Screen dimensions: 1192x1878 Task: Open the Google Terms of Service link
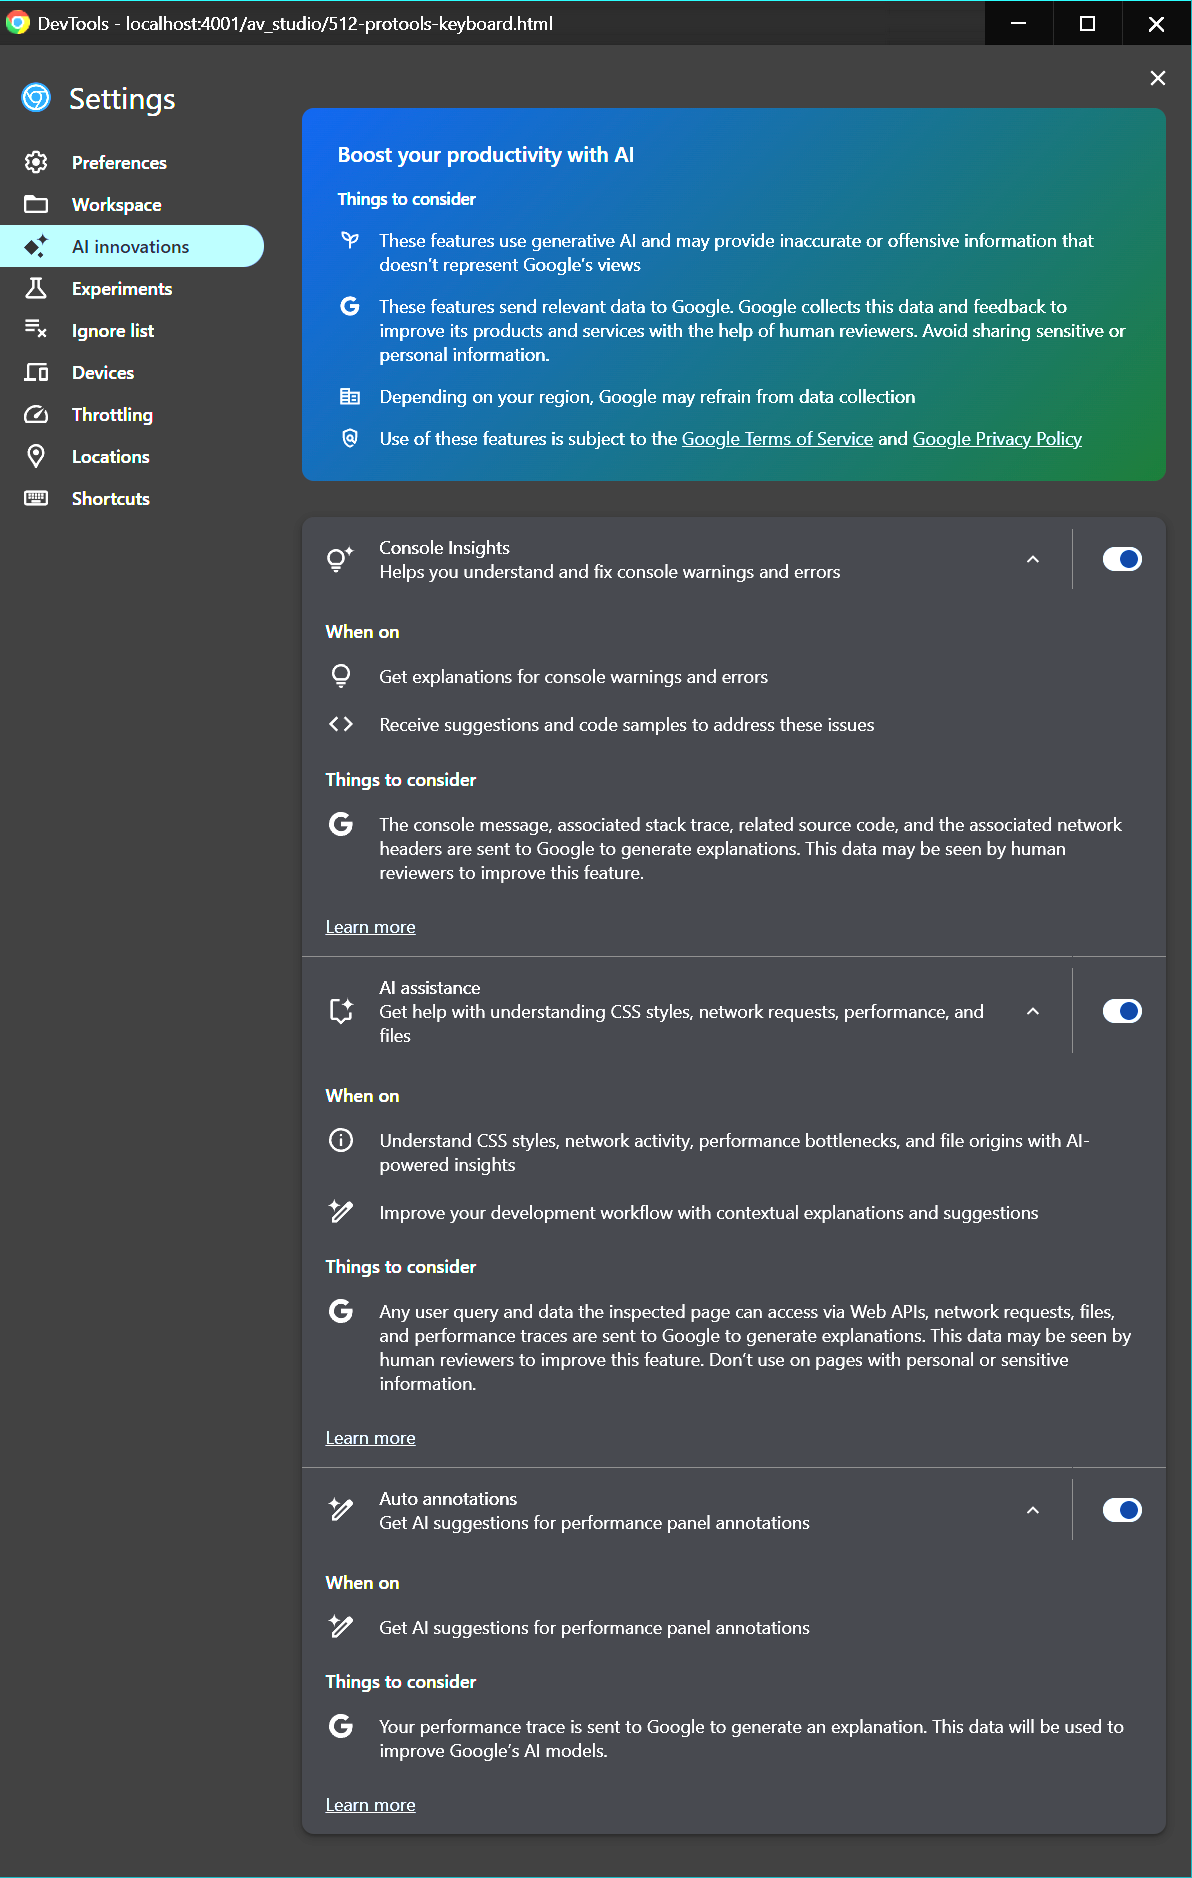[777, 439]
